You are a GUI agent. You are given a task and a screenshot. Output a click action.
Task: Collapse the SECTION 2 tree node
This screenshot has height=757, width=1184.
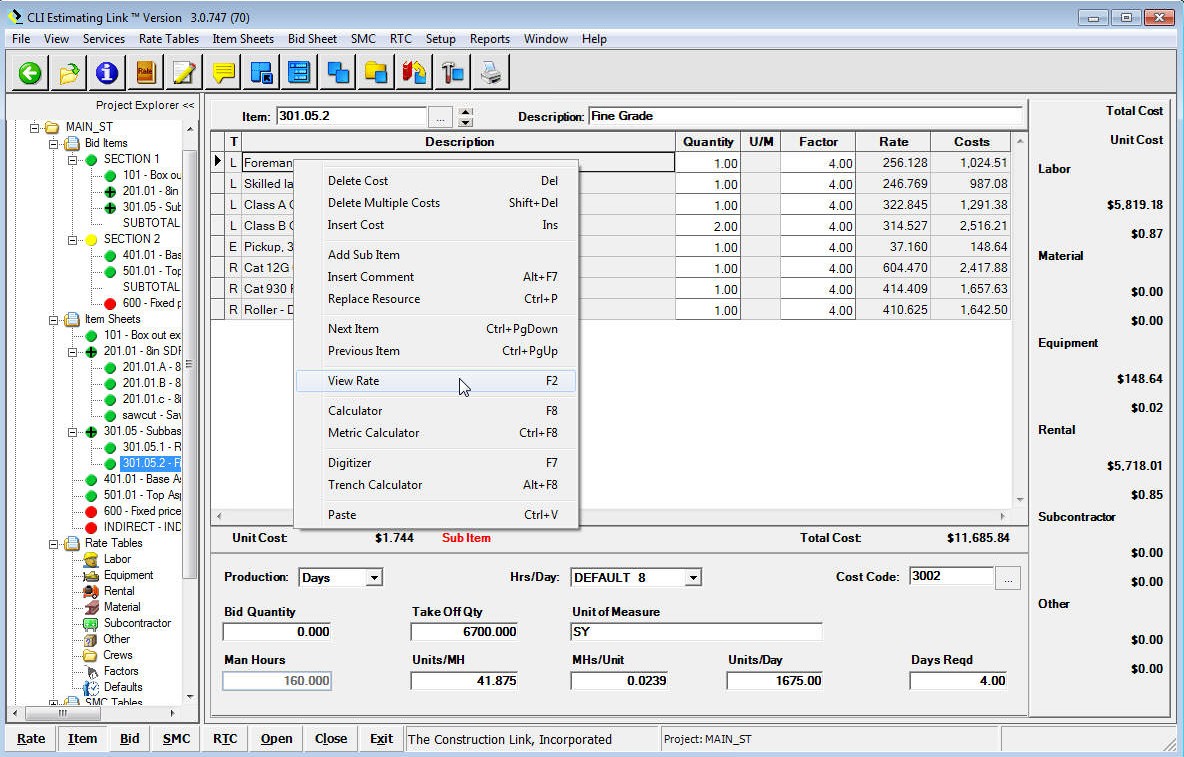(72, 239)
